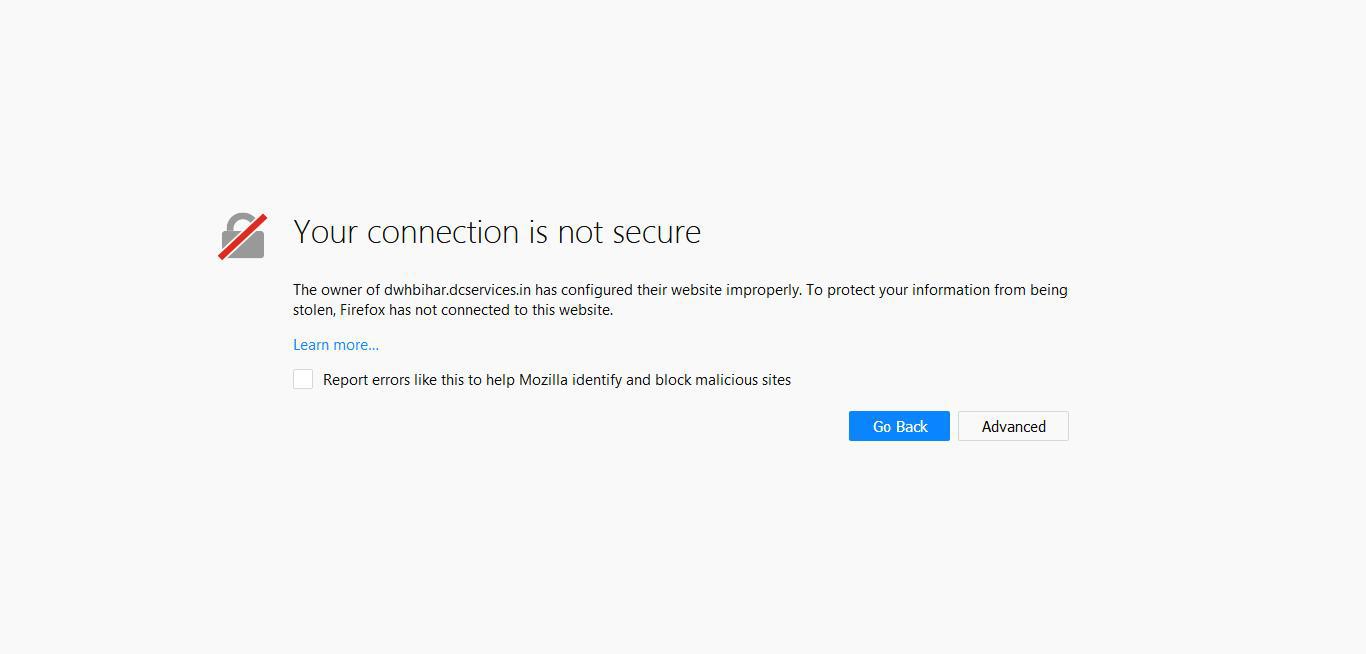
Task: Click the crossed-out padlock warning icon
Action: pos(243,236)
